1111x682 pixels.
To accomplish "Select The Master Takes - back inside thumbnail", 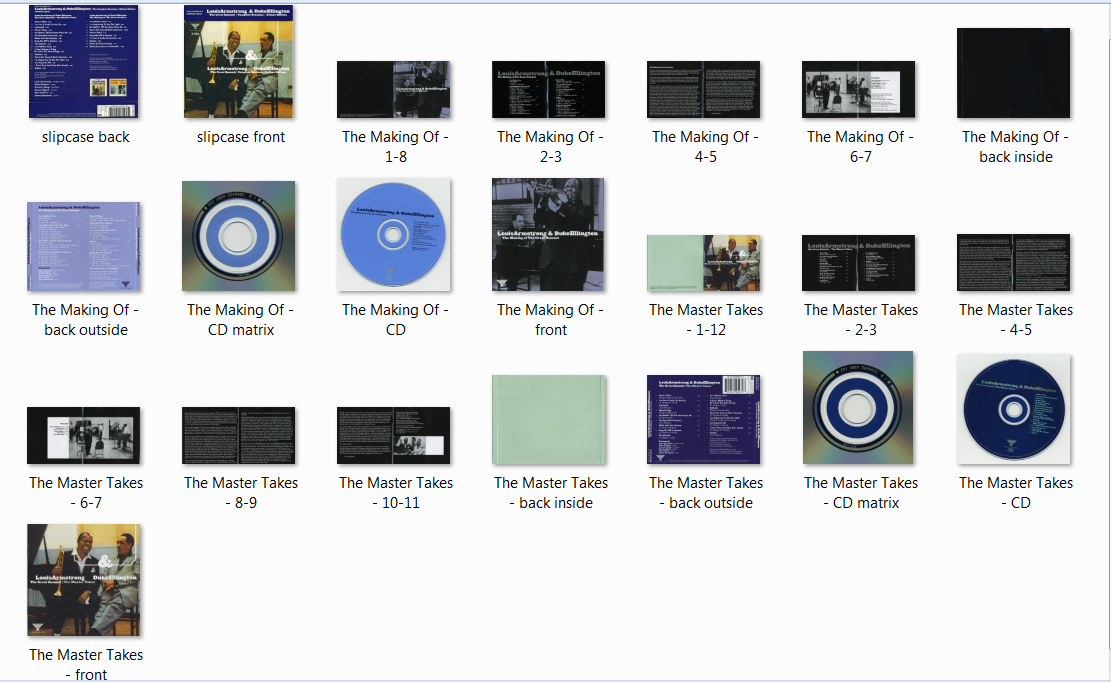I will pos(548,420).
